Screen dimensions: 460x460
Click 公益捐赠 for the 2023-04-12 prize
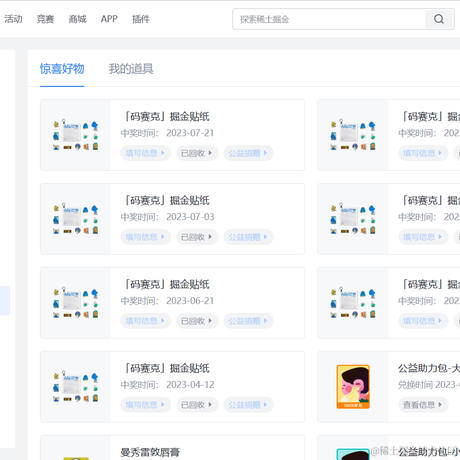(248, 405)
